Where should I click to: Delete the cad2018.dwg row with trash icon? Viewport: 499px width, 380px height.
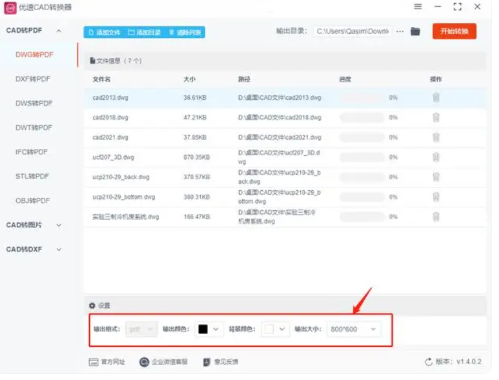tap(436, 117)
